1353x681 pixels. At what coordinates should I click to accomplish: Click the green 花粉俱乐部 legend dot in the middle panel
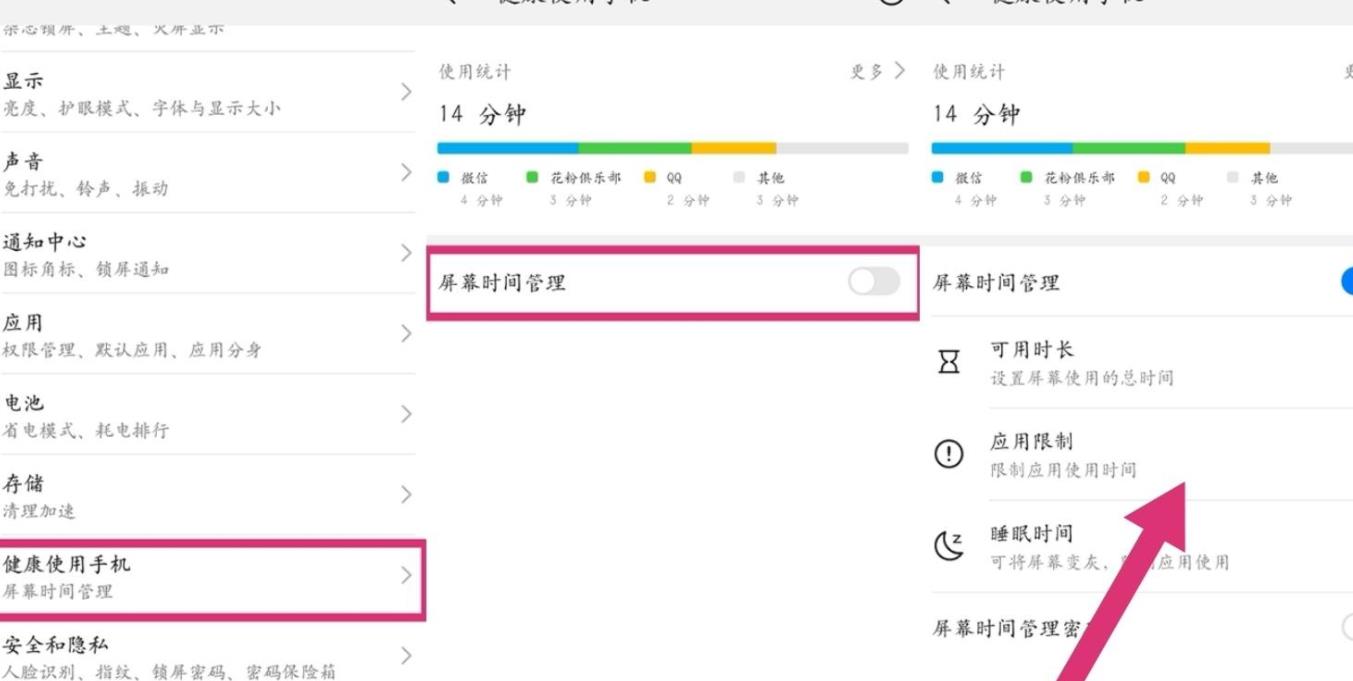point(532,179)
